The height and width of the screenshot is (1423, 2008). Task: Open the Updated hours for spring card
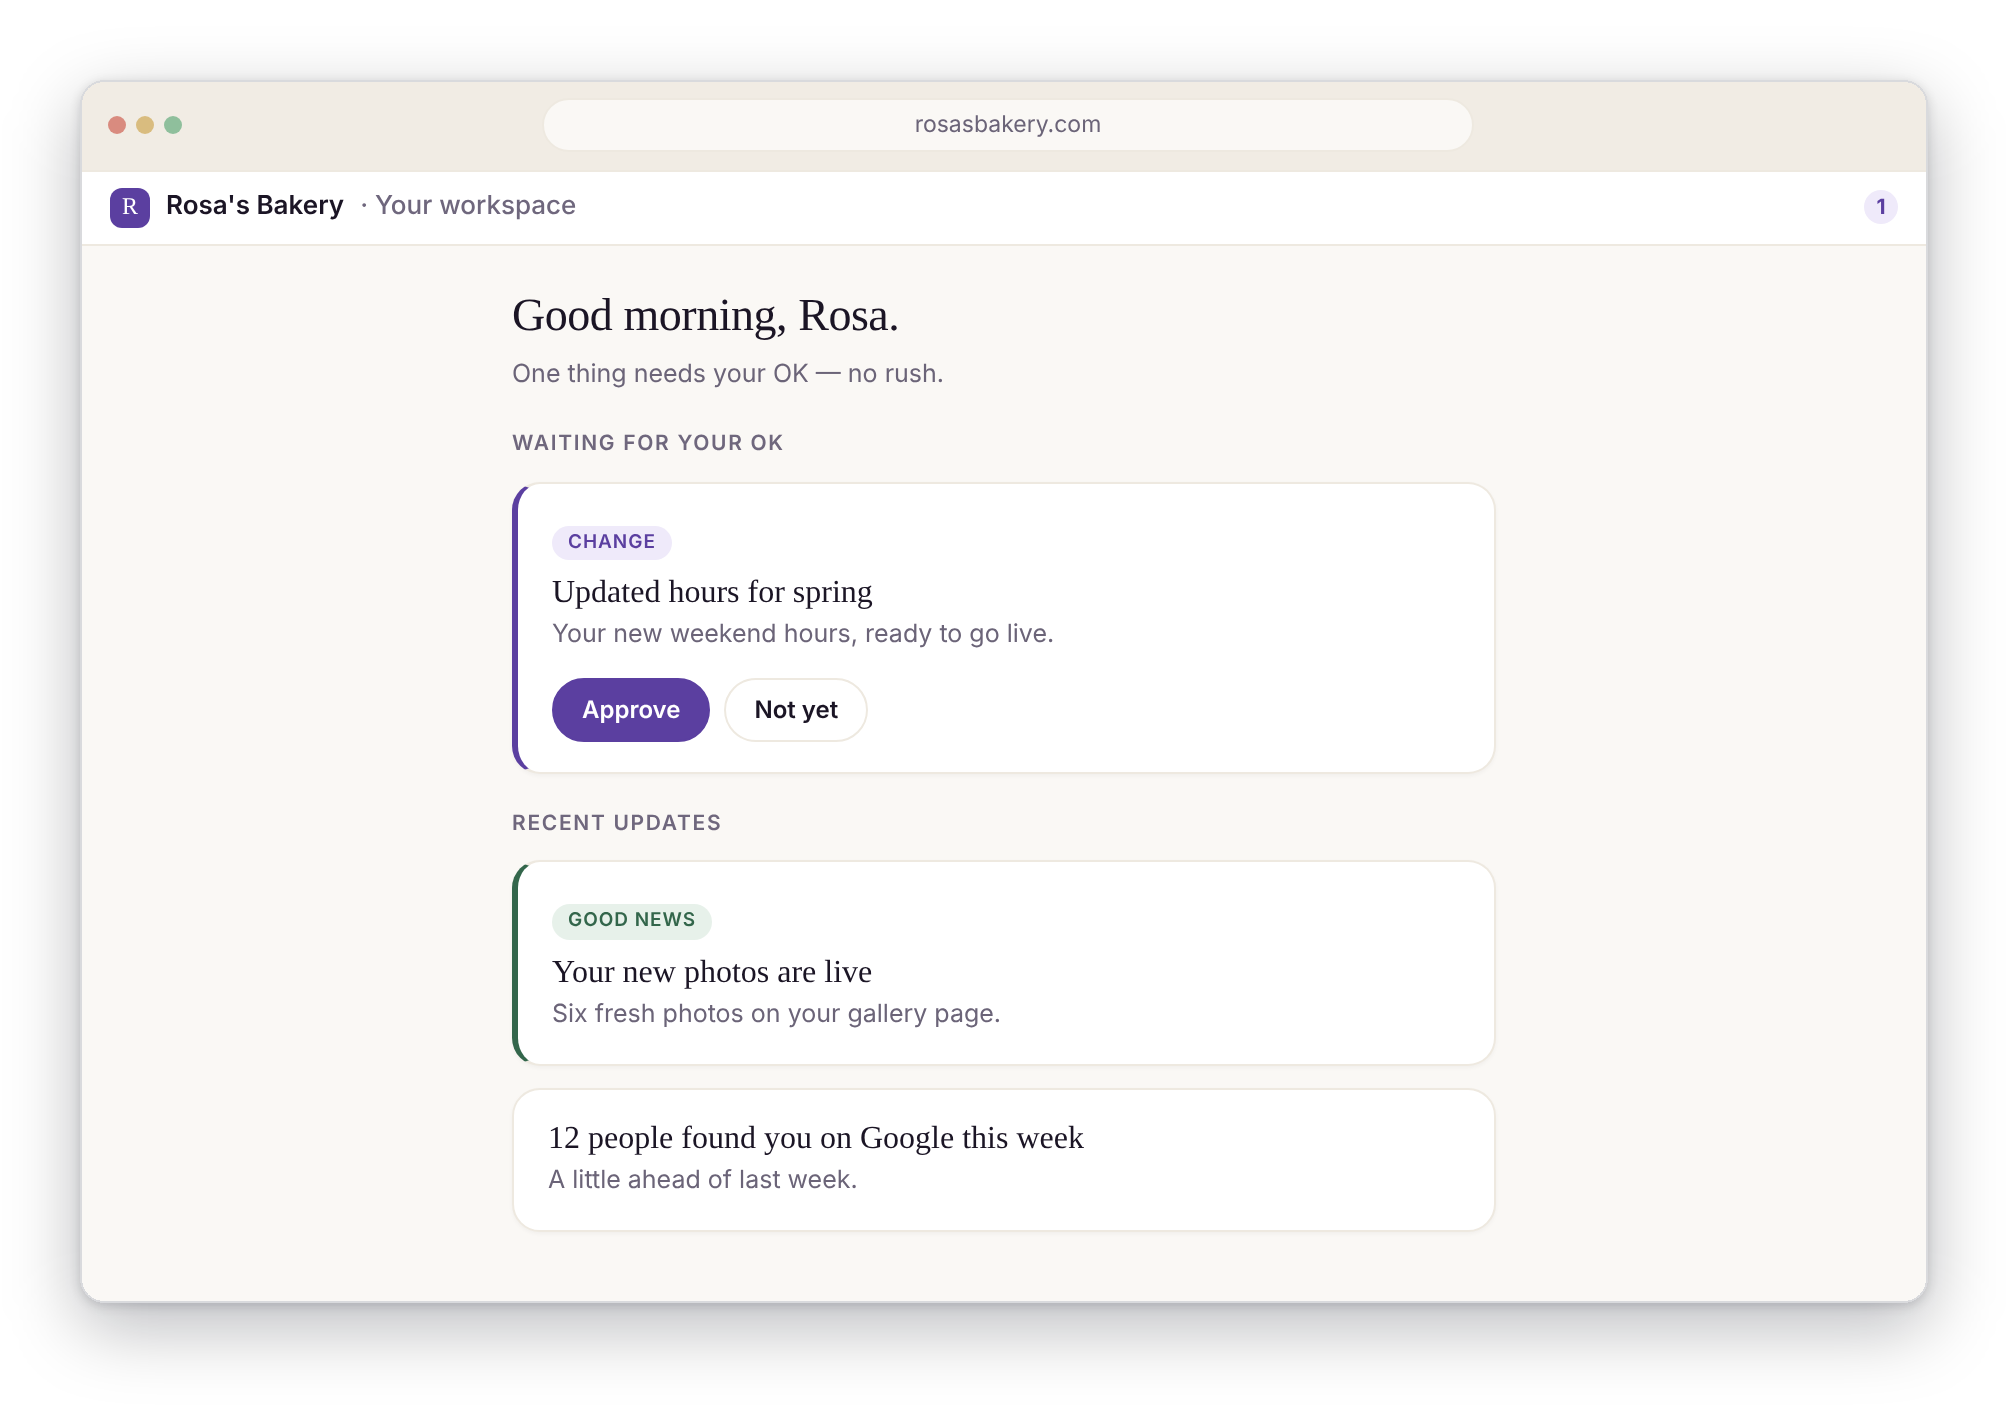pos(1003,628)
